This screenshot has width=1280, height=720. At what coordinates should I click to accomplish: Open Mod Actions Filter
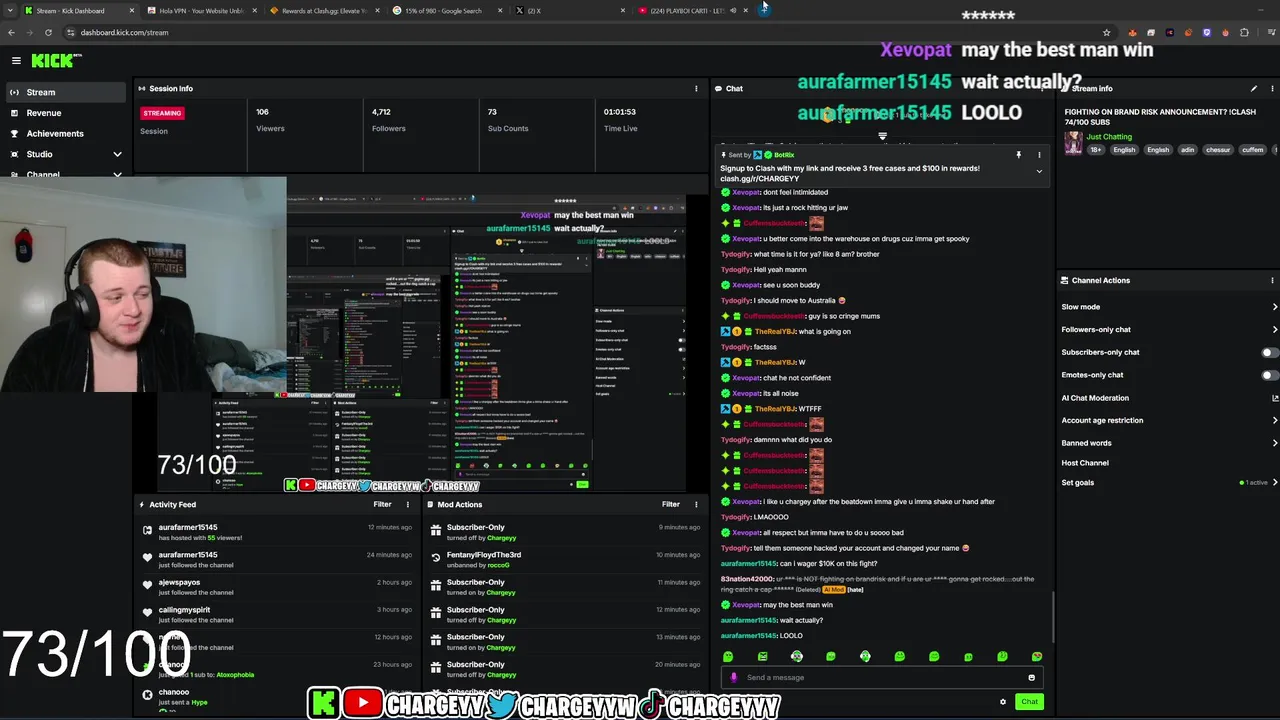(671, 505)
